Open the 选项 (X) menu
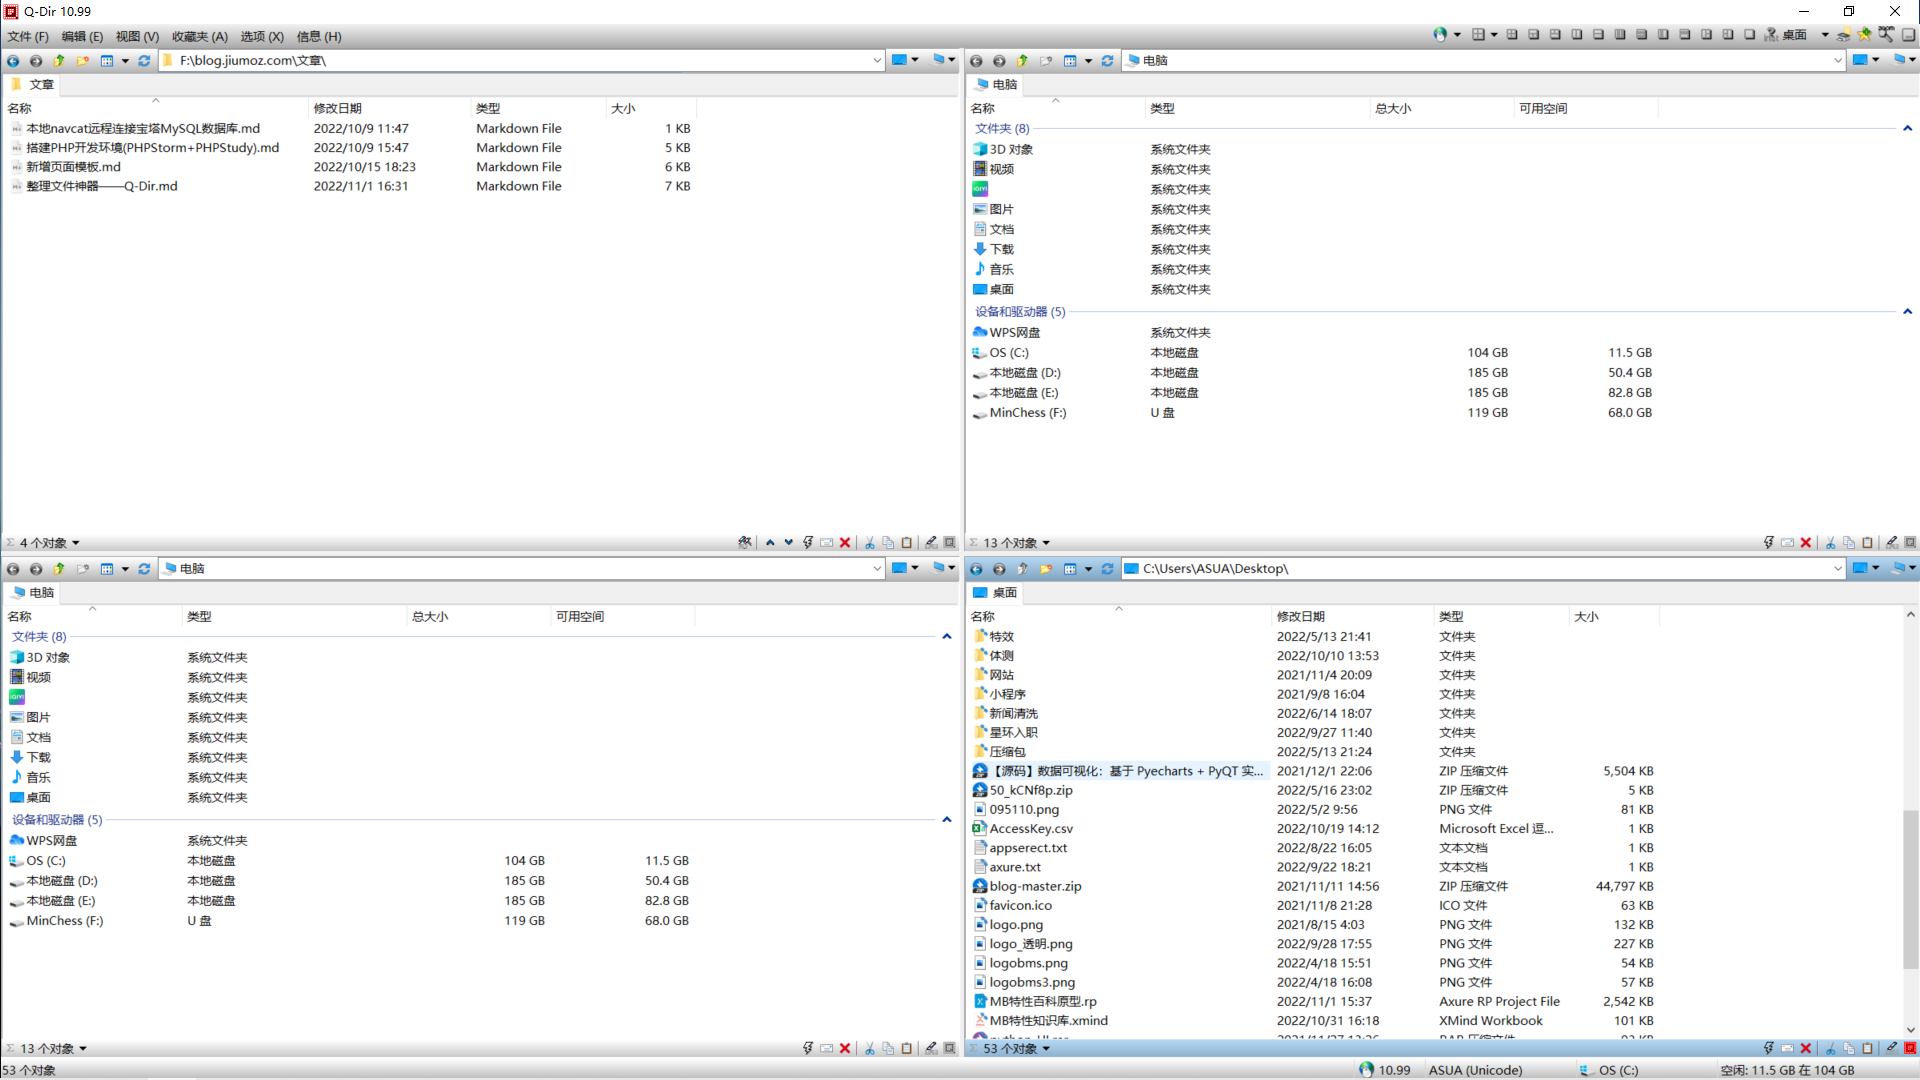This screenshot has height=1080, width=1920. (x=261, y=36)
